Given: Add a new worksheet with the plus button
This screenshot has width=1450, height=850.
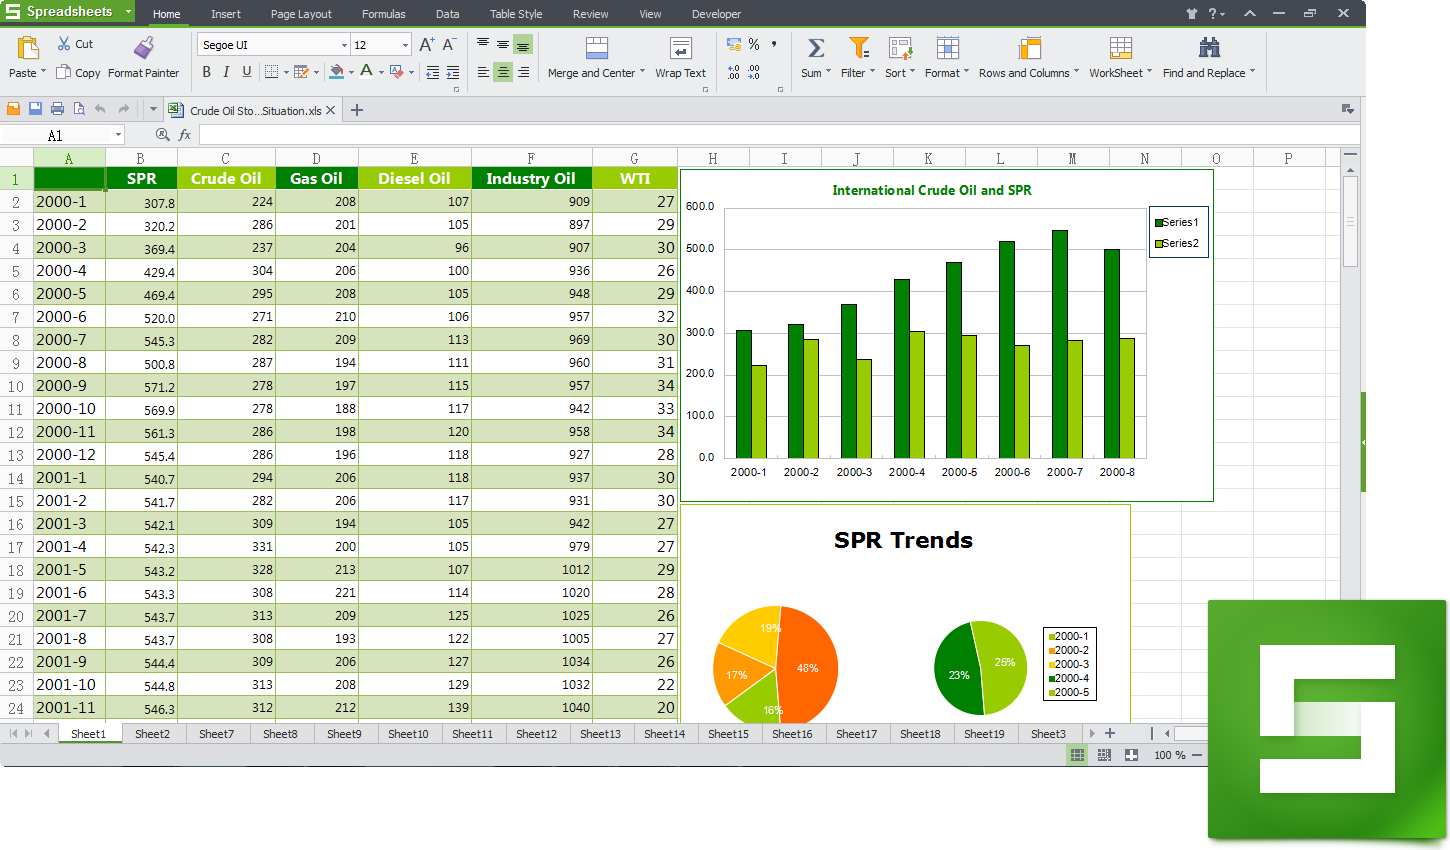Looking at the screenshot, I should (1109, 733).
